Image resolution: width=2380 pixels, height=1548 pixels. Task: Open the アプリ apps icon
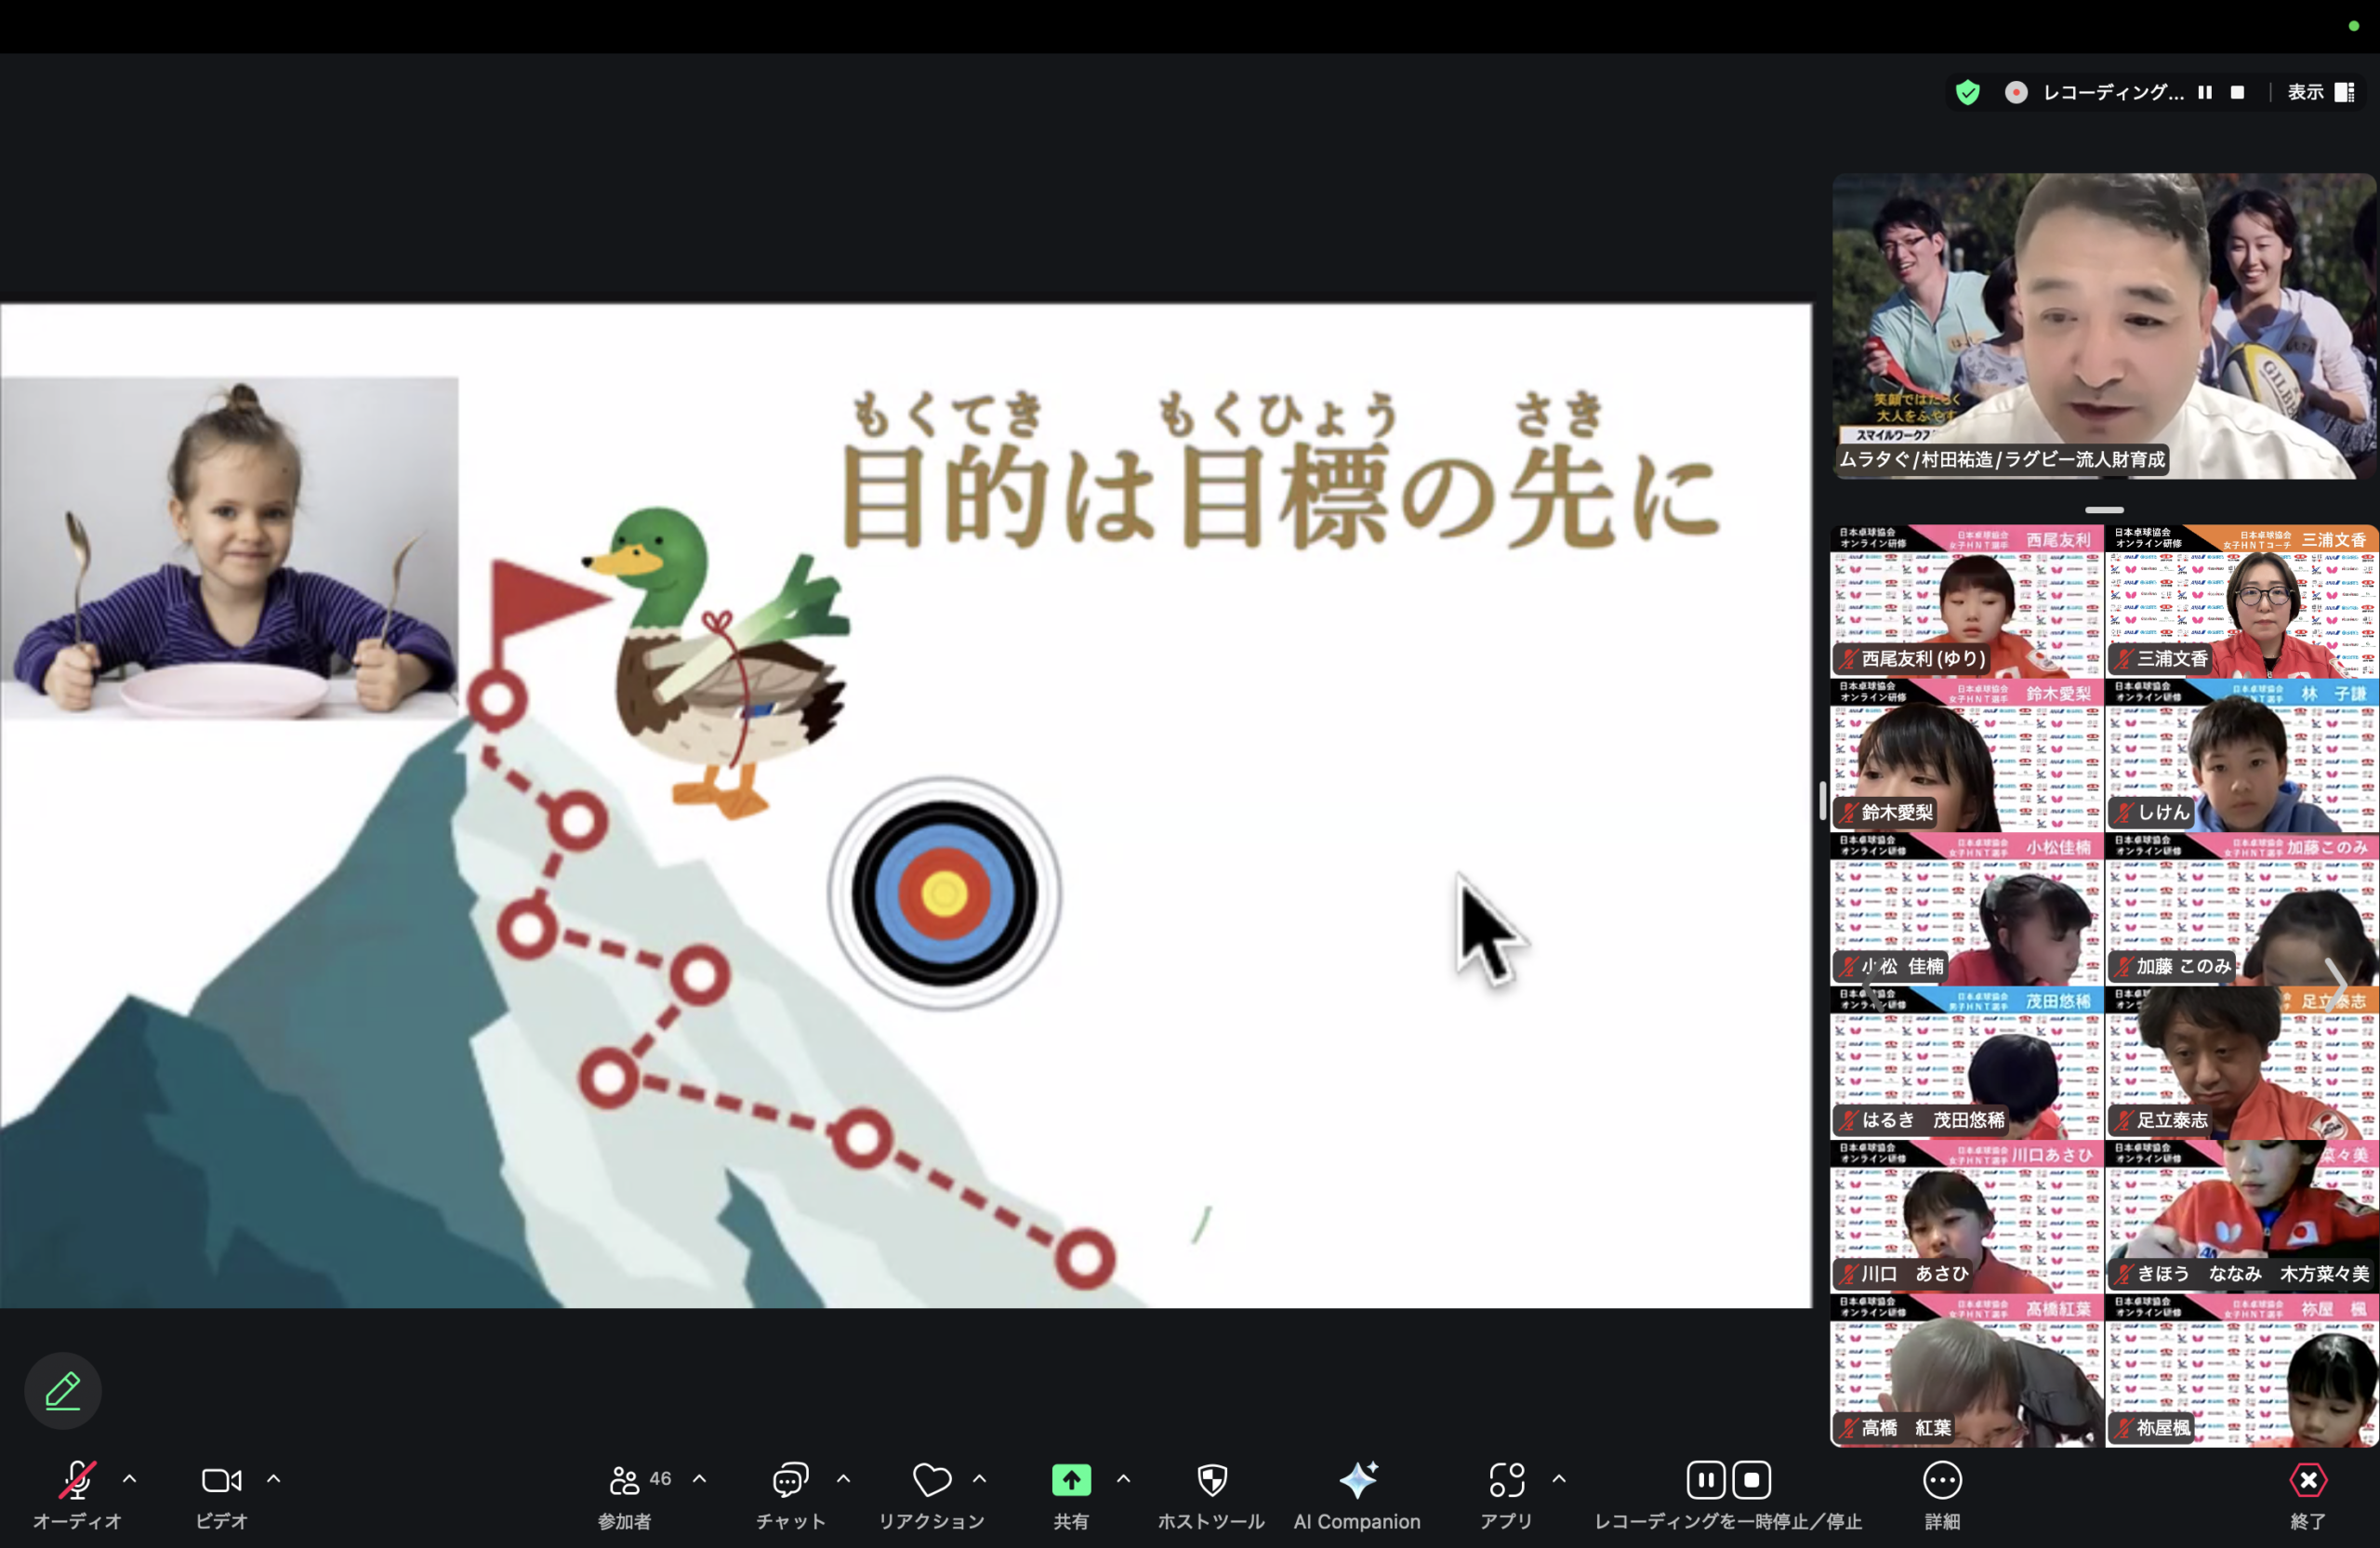click(x=1506, y=1481)
